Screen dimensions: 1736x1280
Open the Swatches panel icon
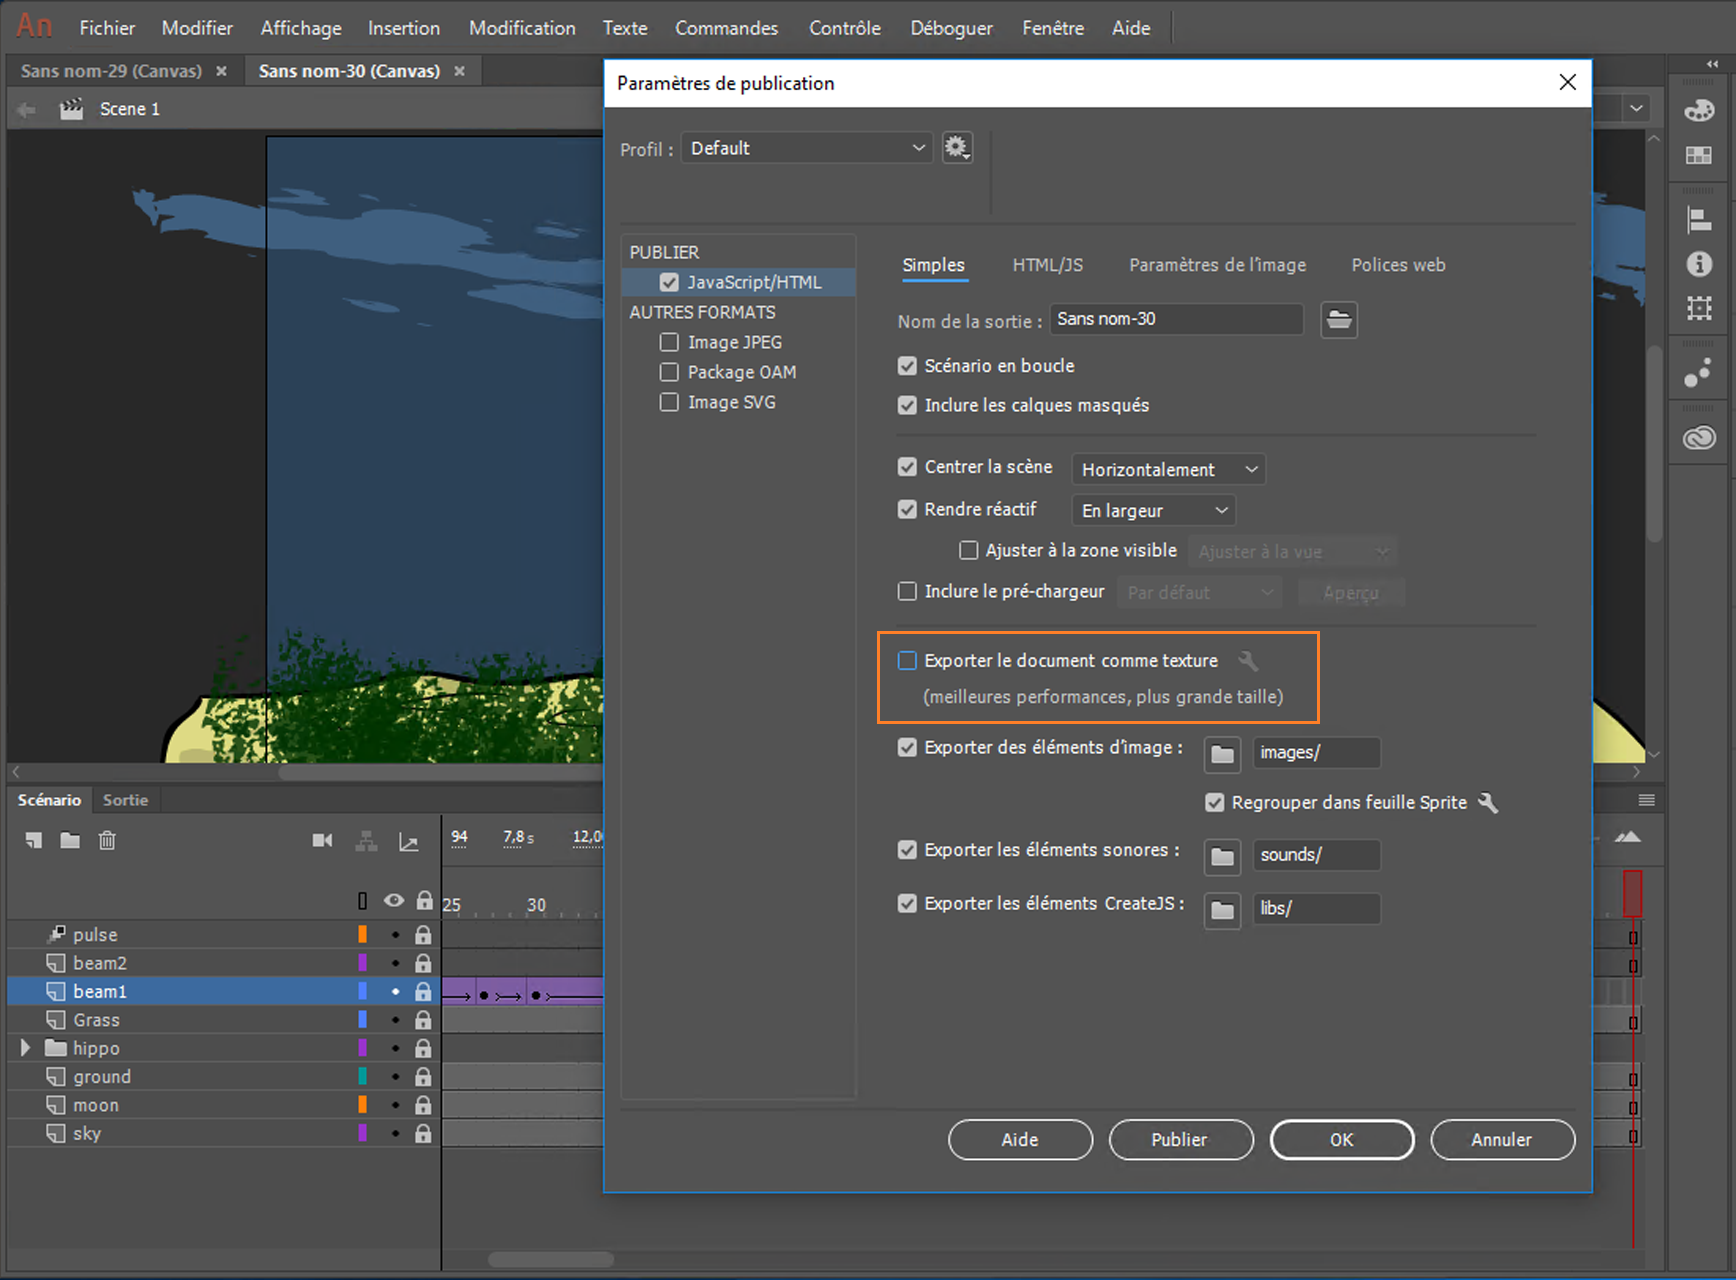tap(1699, 156)
